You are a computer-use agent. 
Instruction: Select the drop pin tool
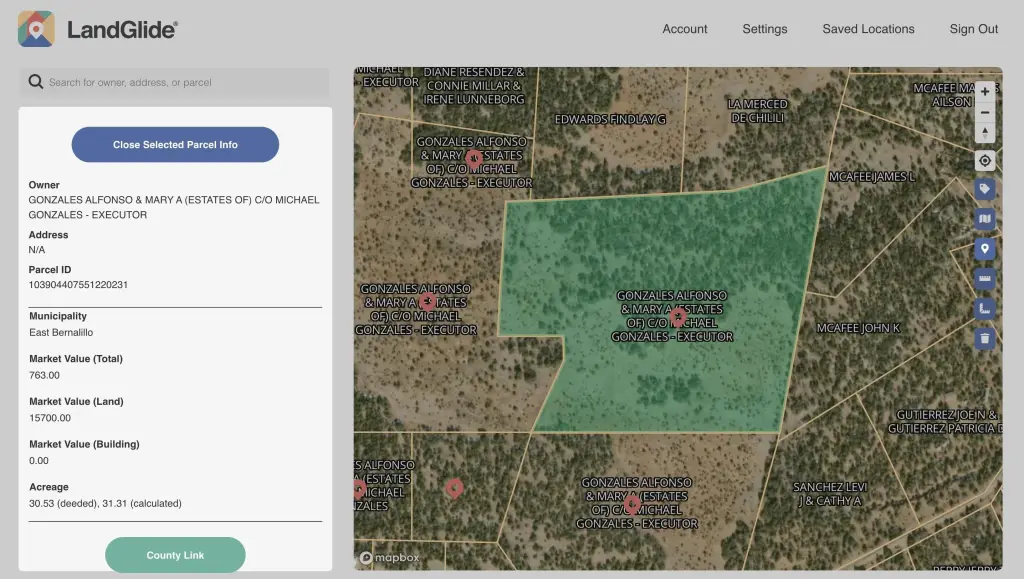[x=985, y=249]
